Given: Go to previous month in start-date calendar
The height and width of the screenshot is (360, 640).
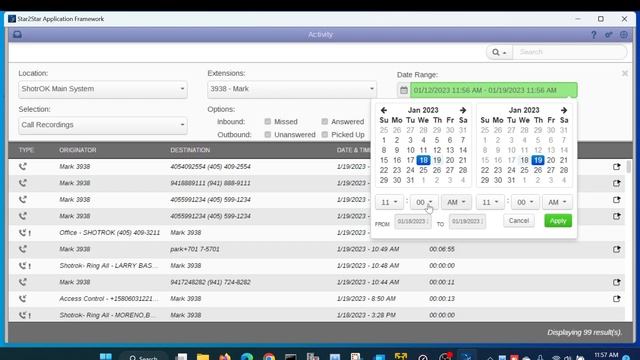Looking at the screenshot, I should coord(384,110).
